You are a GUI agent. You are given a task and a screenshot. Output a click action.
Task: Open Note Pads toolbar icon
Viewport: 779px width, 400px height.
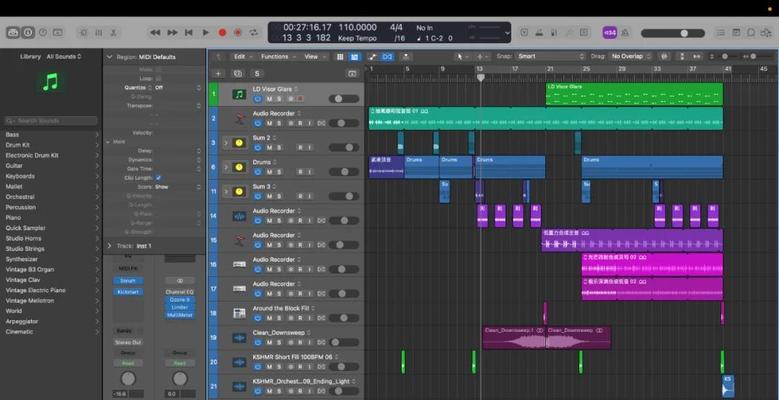(x=736, y=33)
